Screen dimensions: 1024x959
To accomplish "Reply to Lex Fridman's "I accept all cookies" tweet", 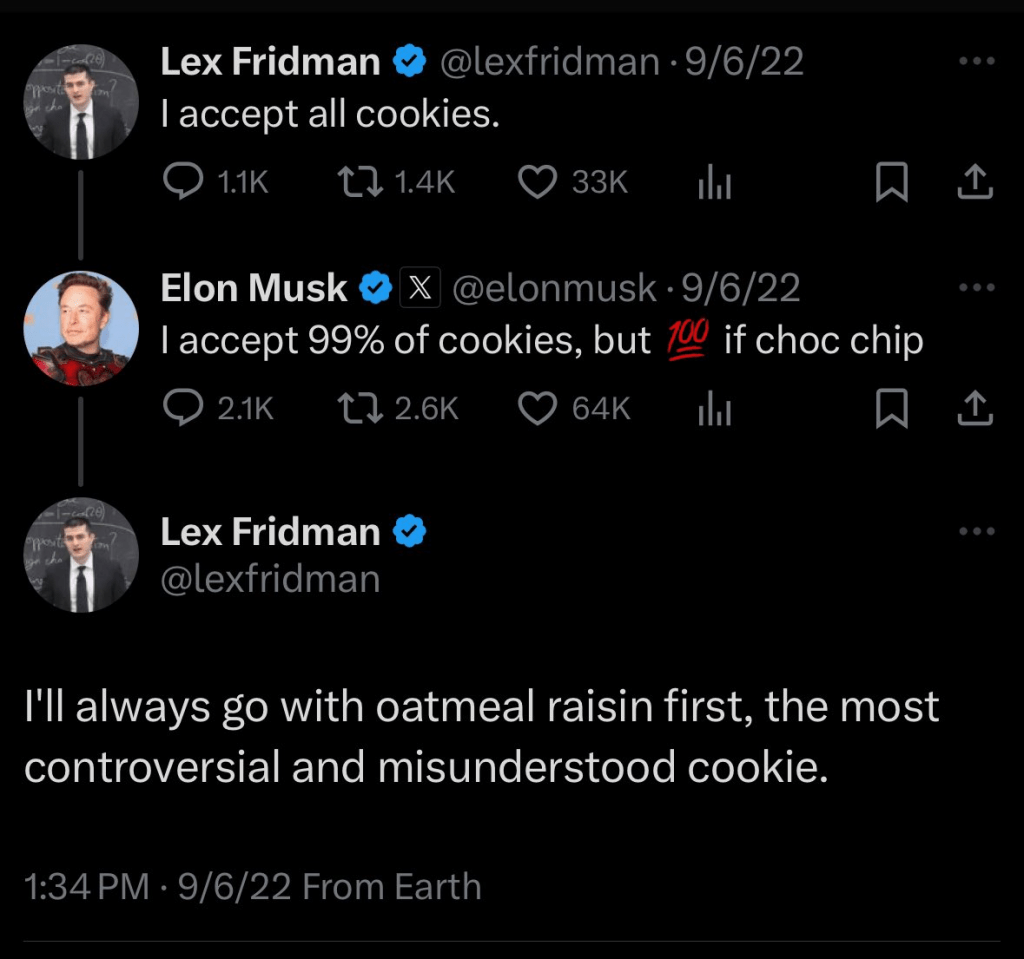I will click(182, 181).
